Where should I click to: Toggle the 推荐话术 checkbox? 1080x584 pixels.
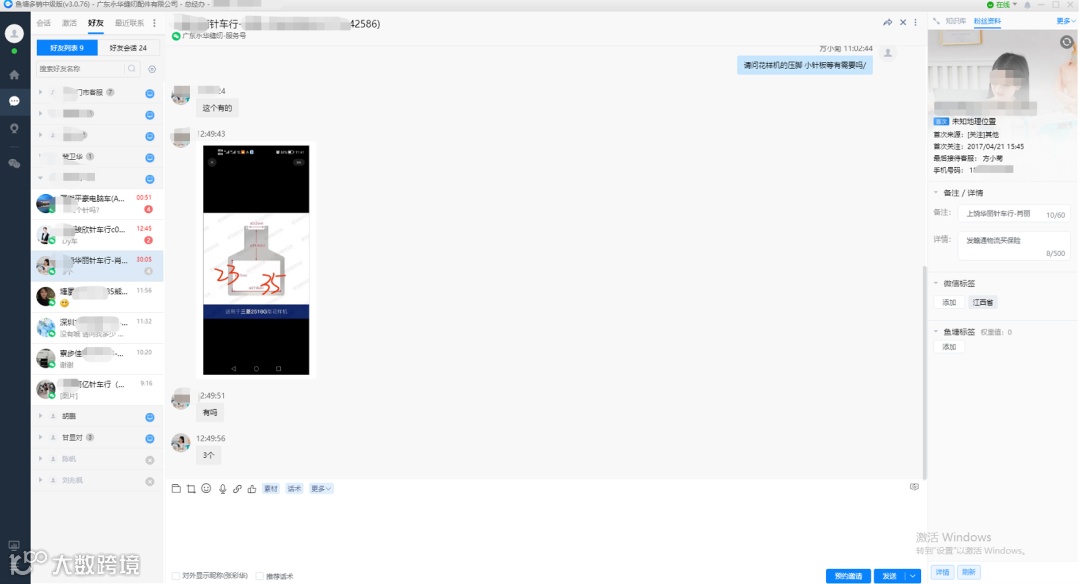pos(260,576)
